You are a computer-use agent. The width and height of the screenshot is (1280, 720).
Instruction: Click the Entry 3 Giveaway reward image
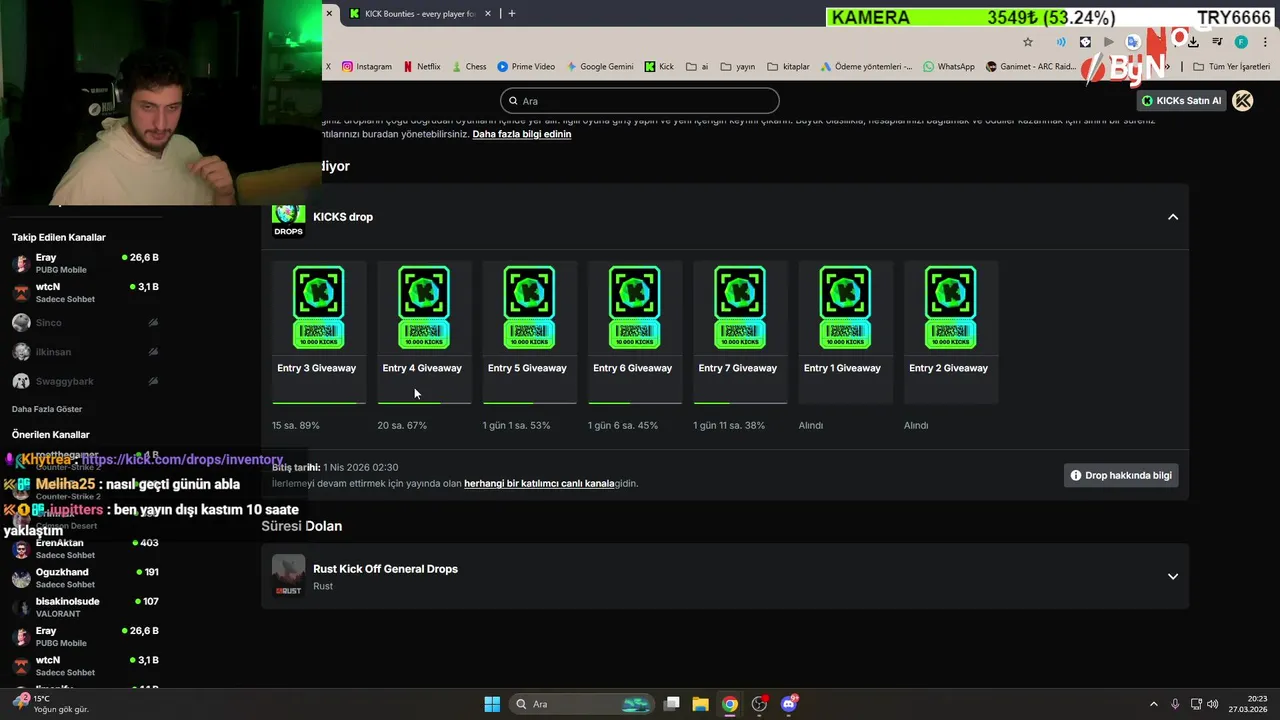[x=318, y=307]
